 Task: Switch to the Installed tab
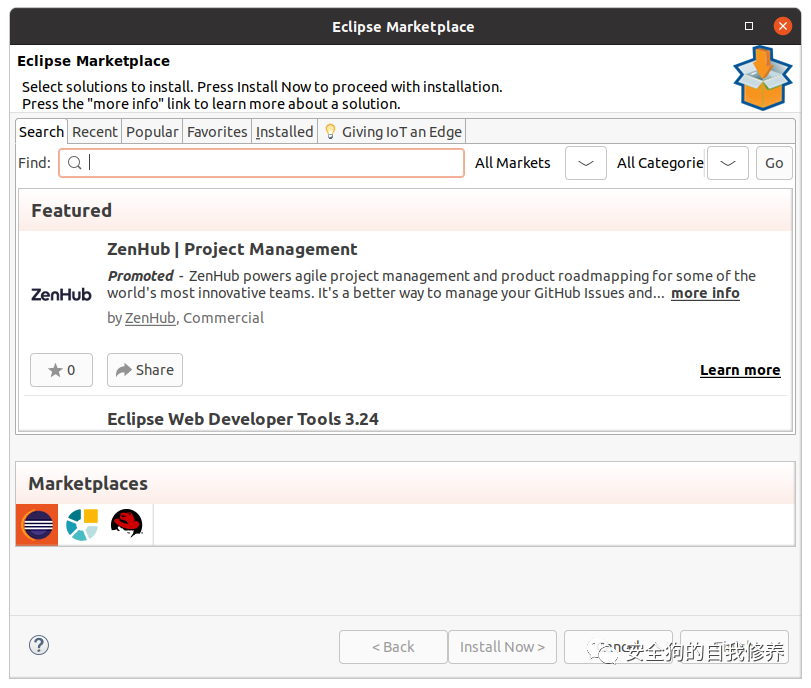tap(284, 132)
